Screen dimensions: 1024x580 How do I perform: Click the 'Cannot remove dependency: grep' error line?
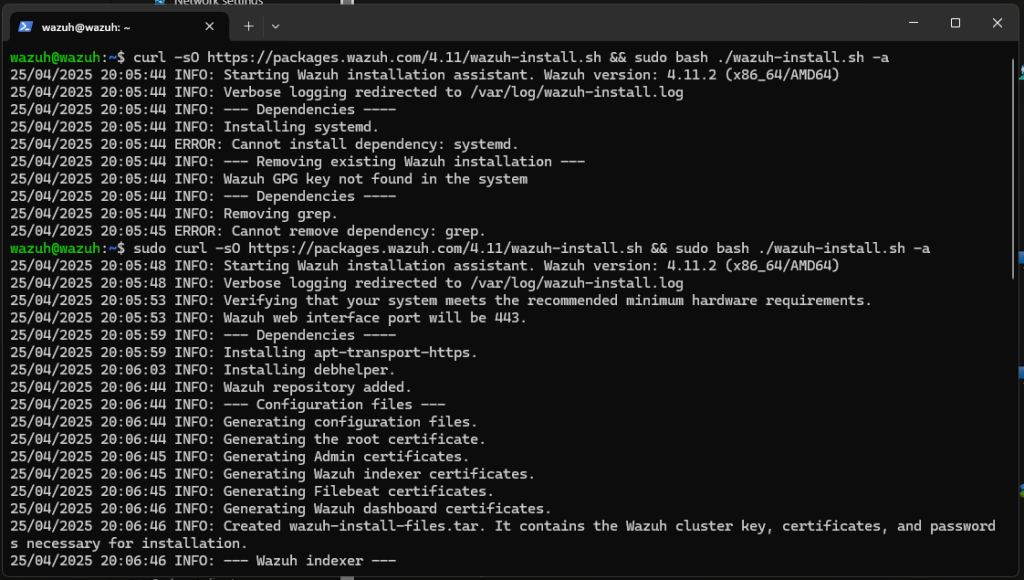click(248, 231)
